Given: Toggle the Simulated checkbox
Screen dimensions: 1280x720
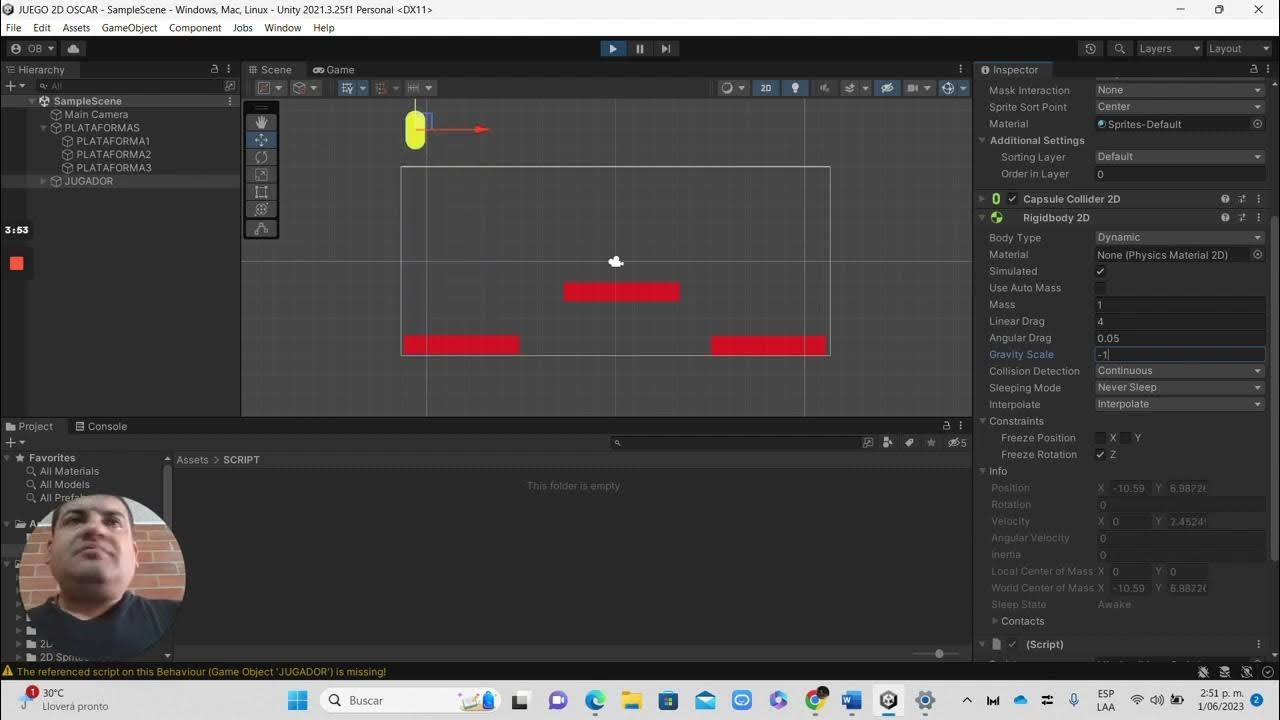Looking at the screenshot, I should point(1101,271).
